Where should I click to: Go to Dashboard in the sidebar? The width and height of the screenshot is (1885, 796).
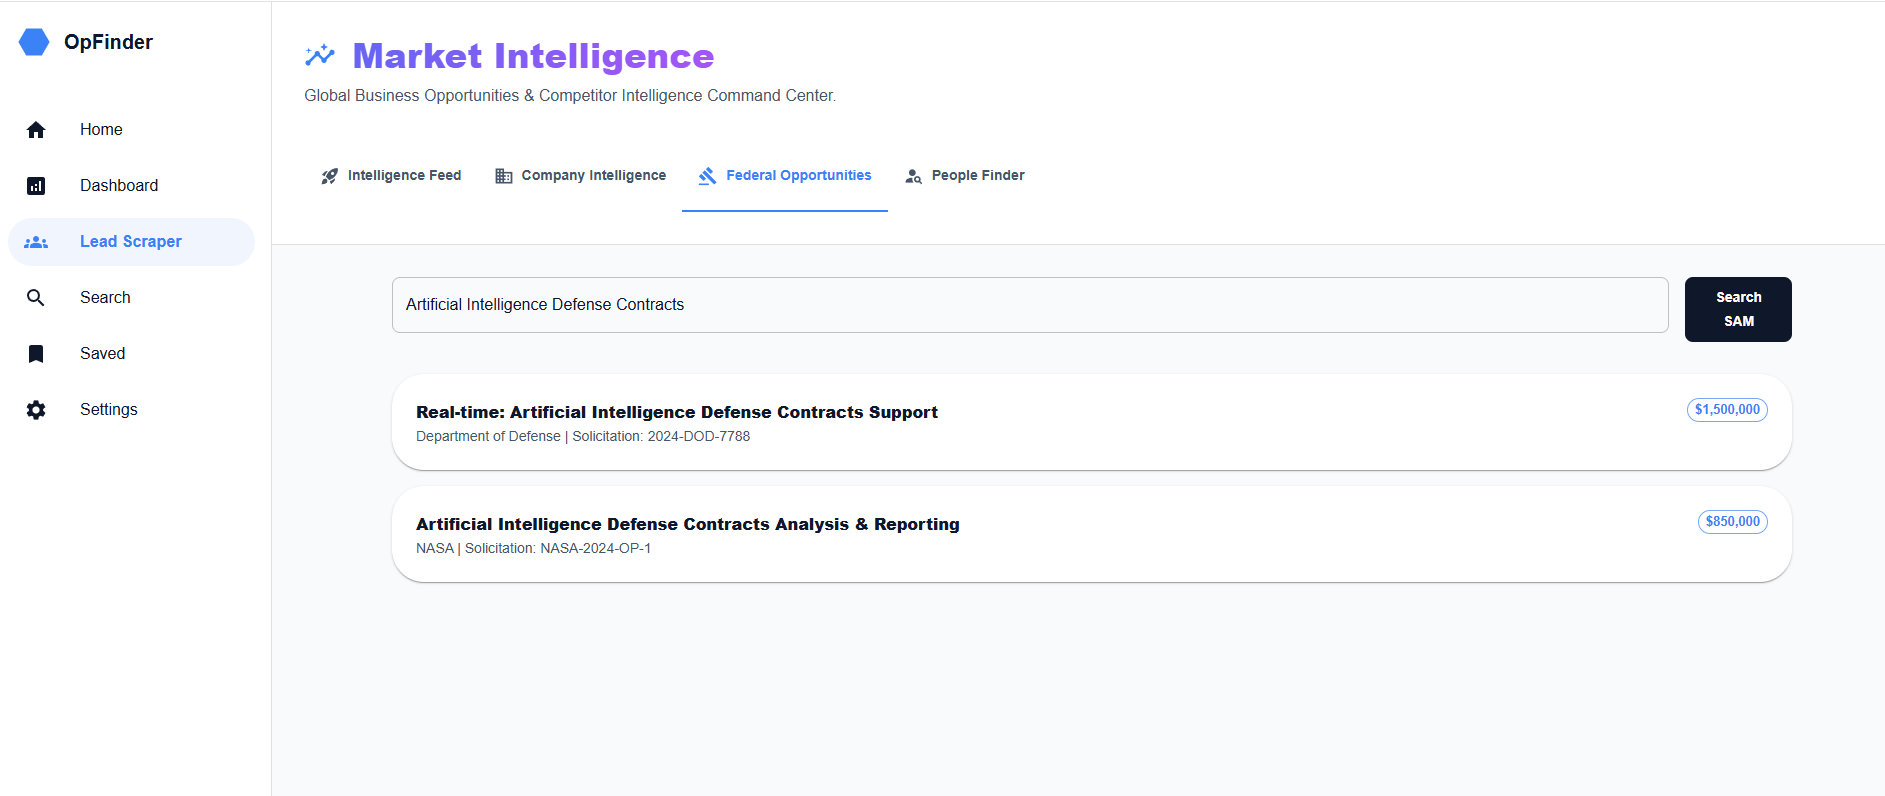(131, 186)
